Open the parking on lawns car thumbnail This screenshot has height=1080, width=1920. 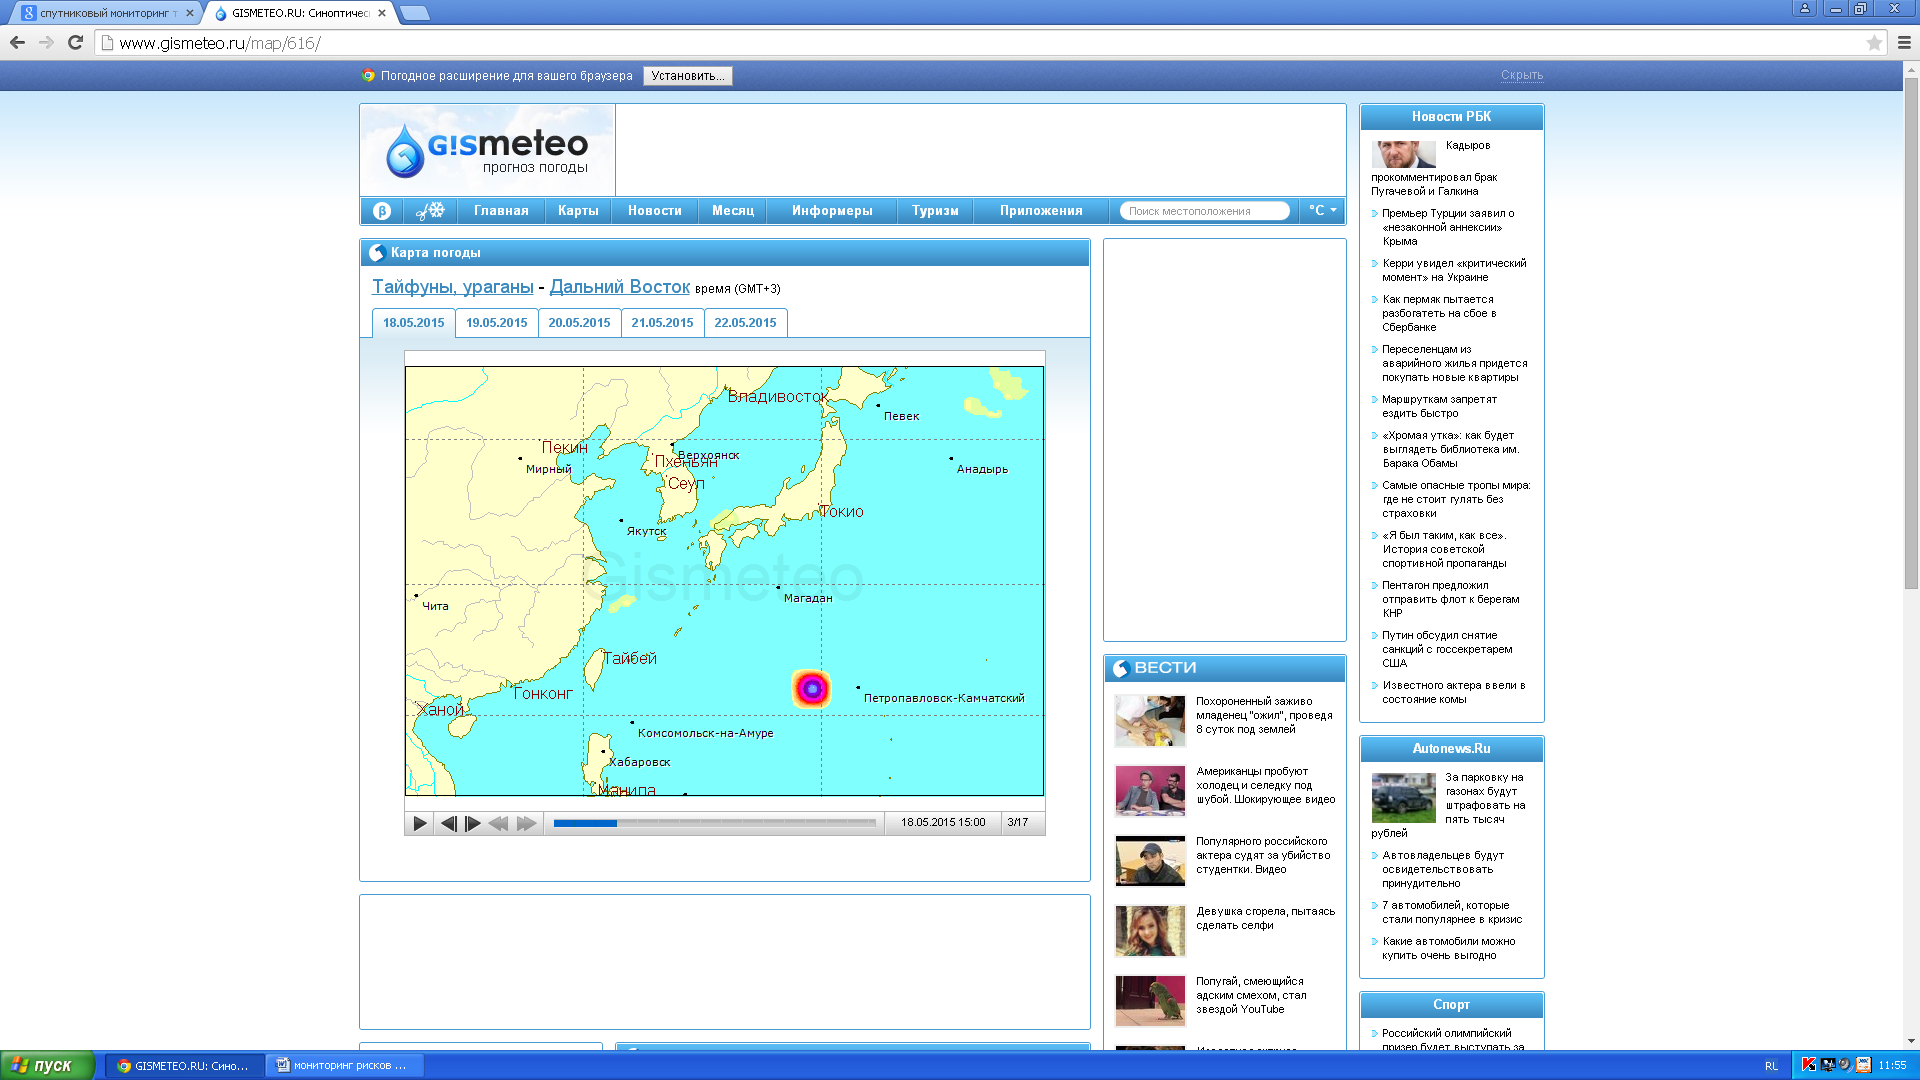pyautogui.click(x=1404, y=797)
